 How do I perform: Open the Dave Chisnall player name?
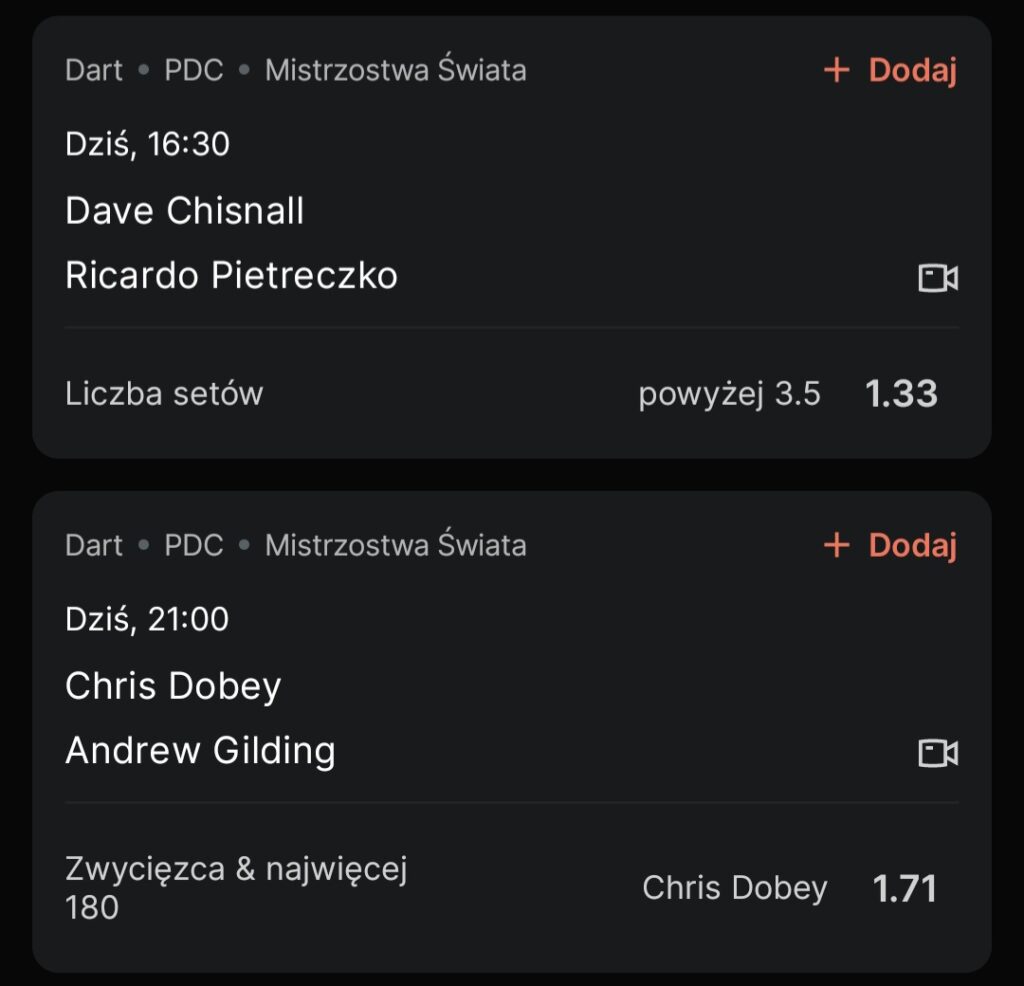185,211
